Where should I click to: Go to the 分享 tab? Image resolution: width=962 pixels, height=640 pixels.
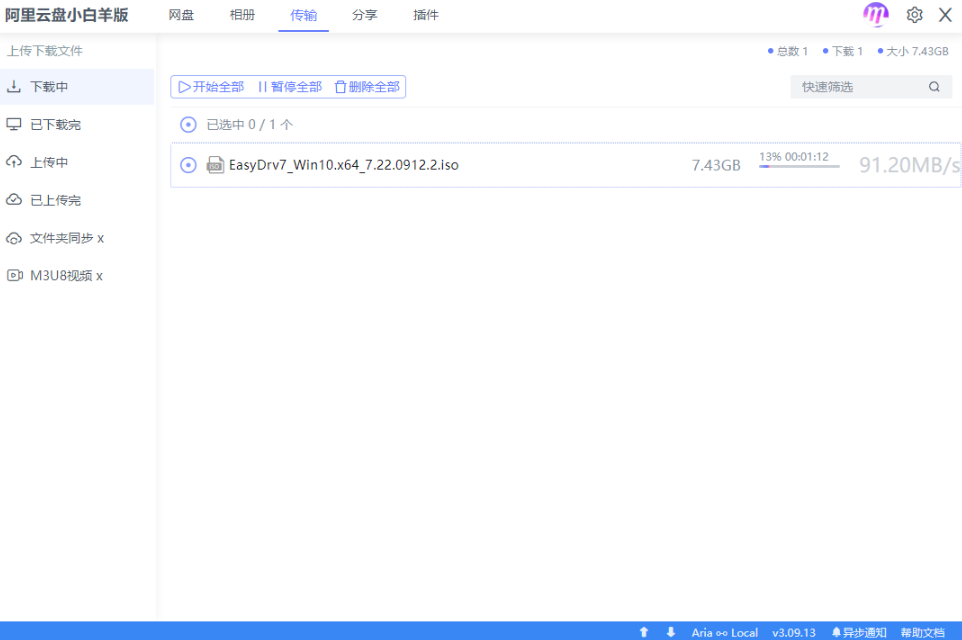(364, 15)
